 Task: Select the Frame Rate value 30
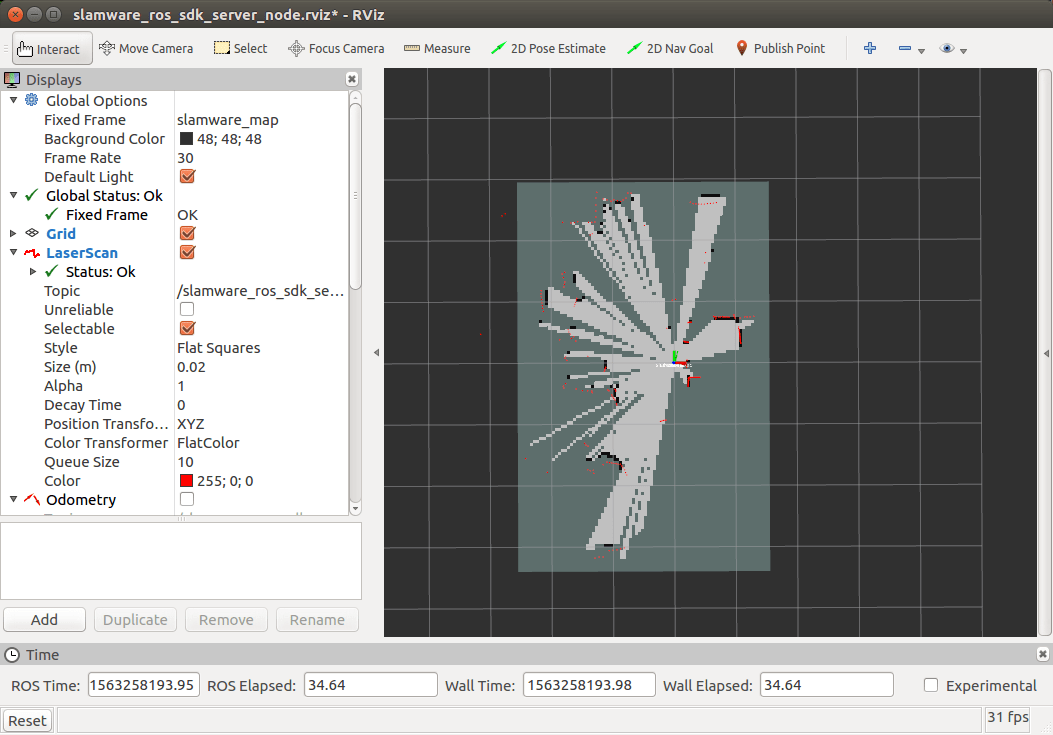coord(185,158)
